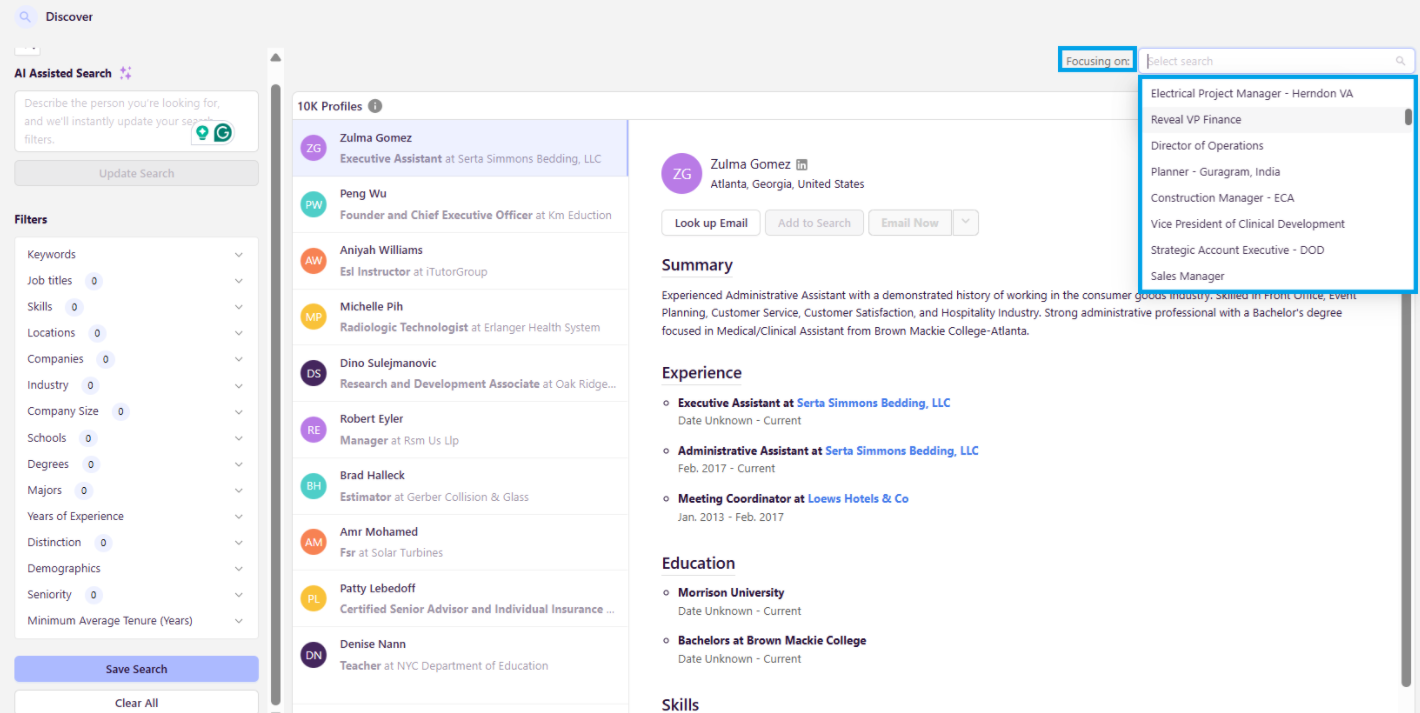1420x713 pixels.
Task: Click the dropdown list's vertical scrollbar thumb
Action: [1408, 117]
